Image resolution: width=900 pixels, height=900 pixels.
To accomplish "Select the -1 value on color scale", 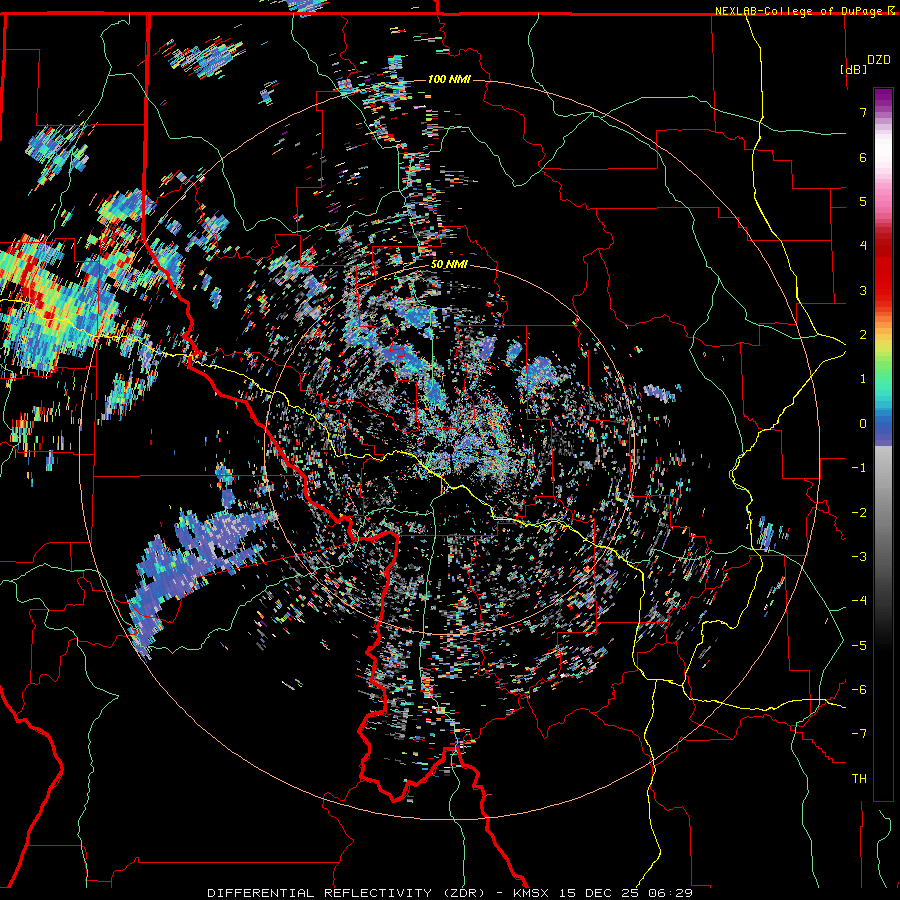I will [859, 468].
